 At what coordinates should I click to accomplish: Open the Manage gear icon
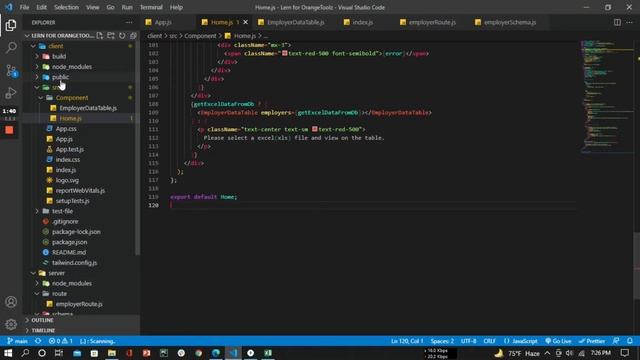point(11,324)
